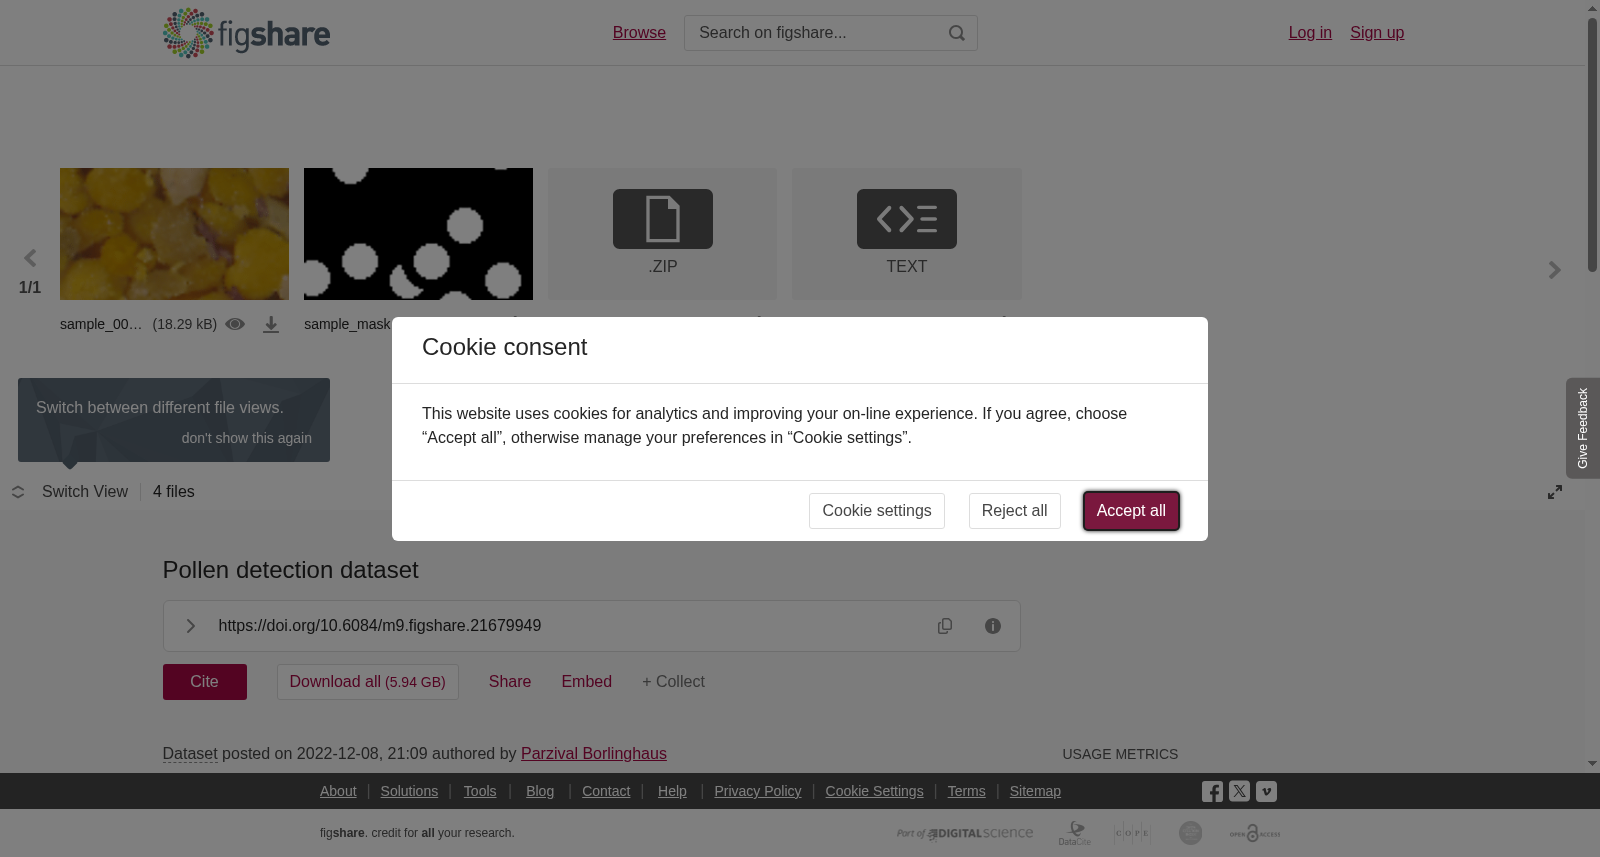This screenshot has width=1600, height=857.
Task: Open Sitemap footer link
Action: (1035, 791)
